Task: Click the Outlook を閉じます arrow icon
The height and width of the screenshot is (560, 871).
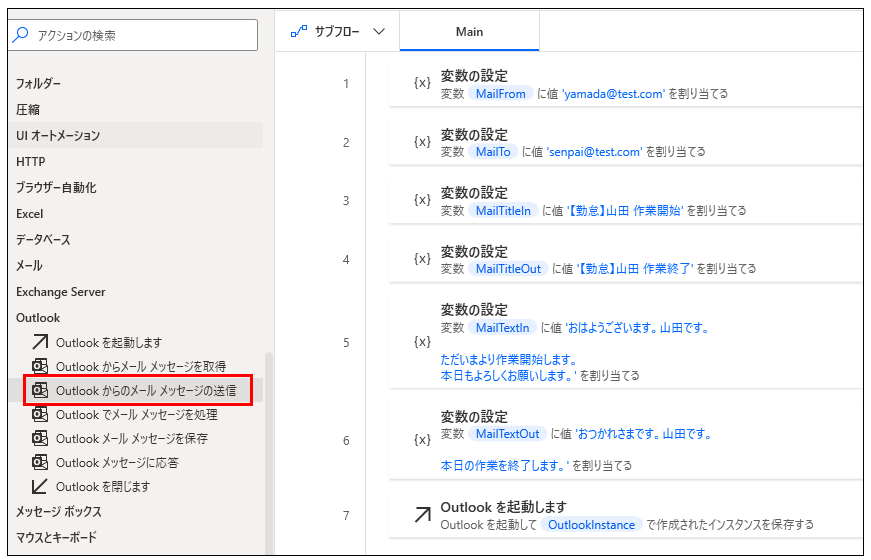Action: [x=40, y=486]
